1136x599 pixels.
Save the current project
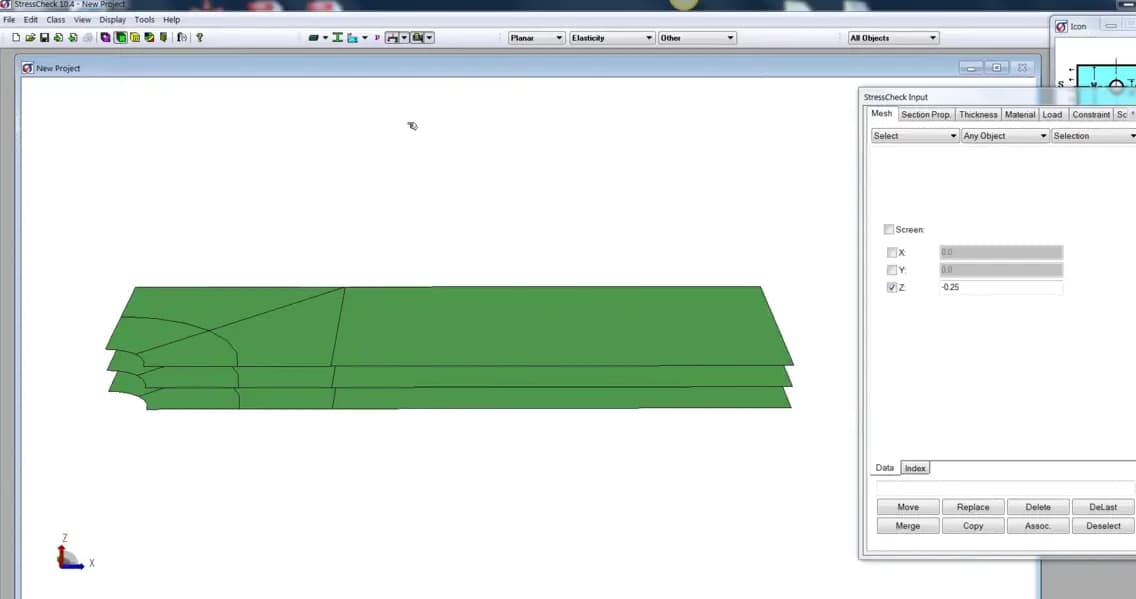click(44, 37)
